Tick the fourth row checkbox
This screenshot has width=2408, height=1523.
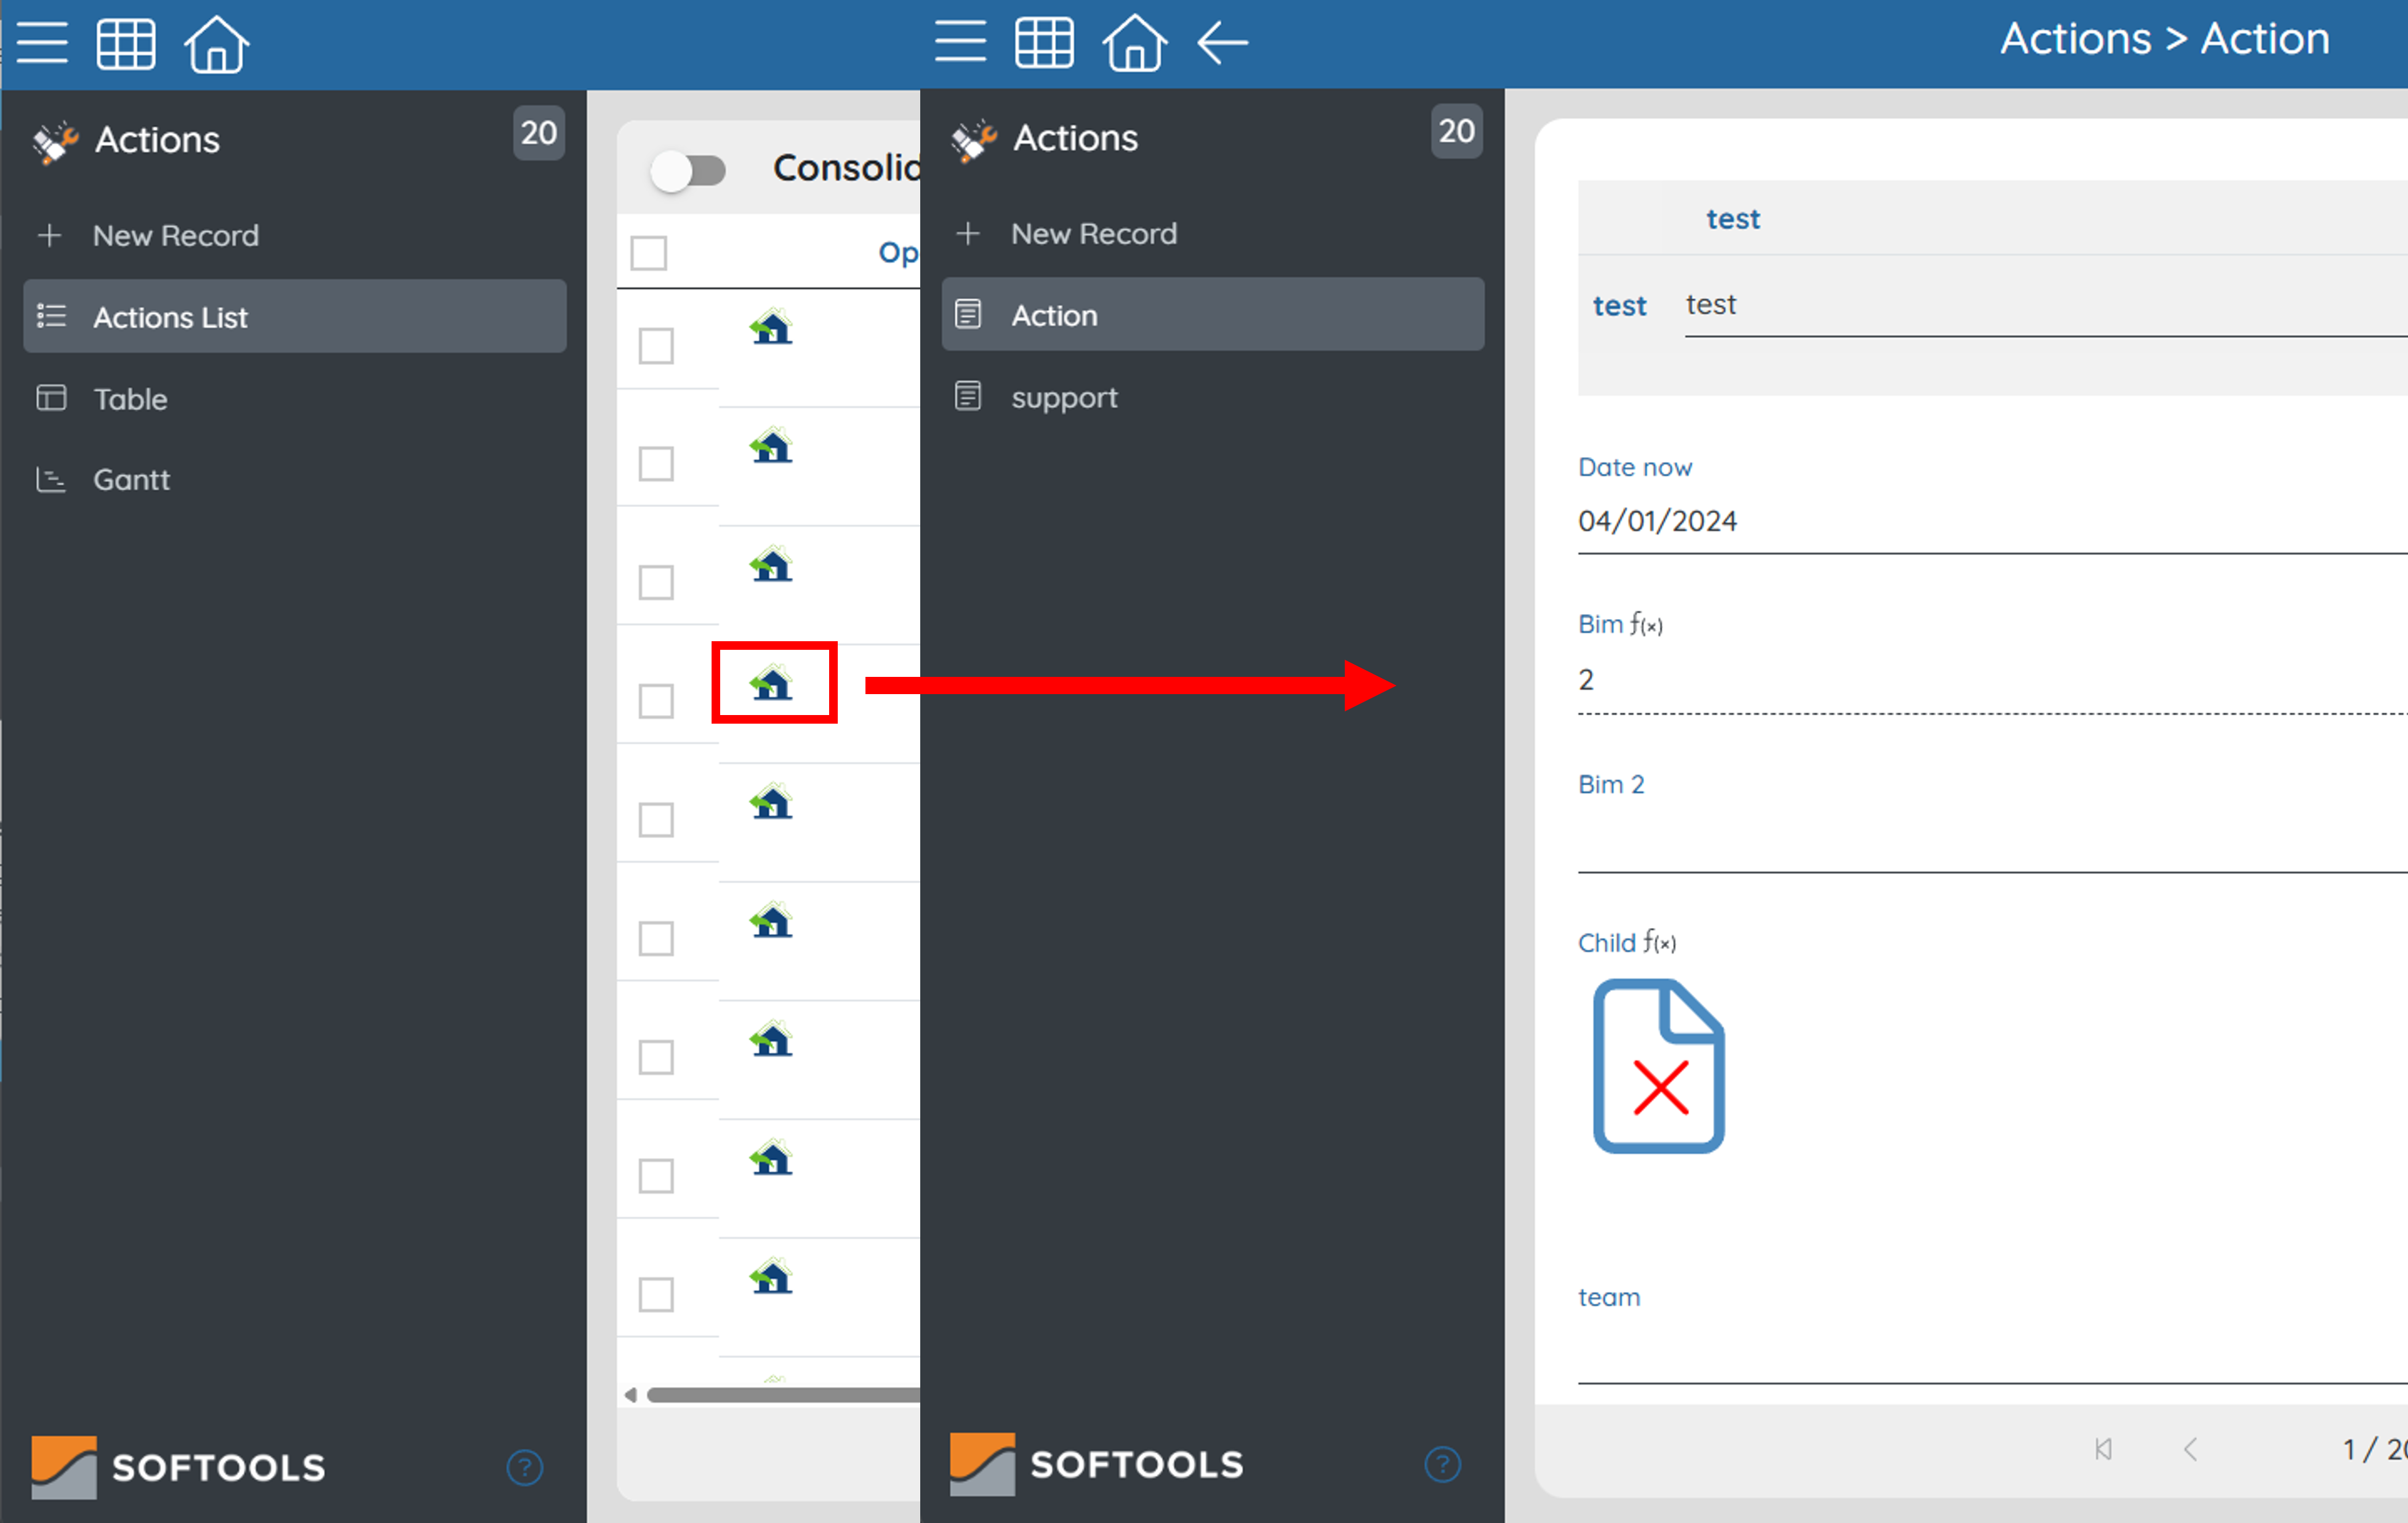coord(656,701)
